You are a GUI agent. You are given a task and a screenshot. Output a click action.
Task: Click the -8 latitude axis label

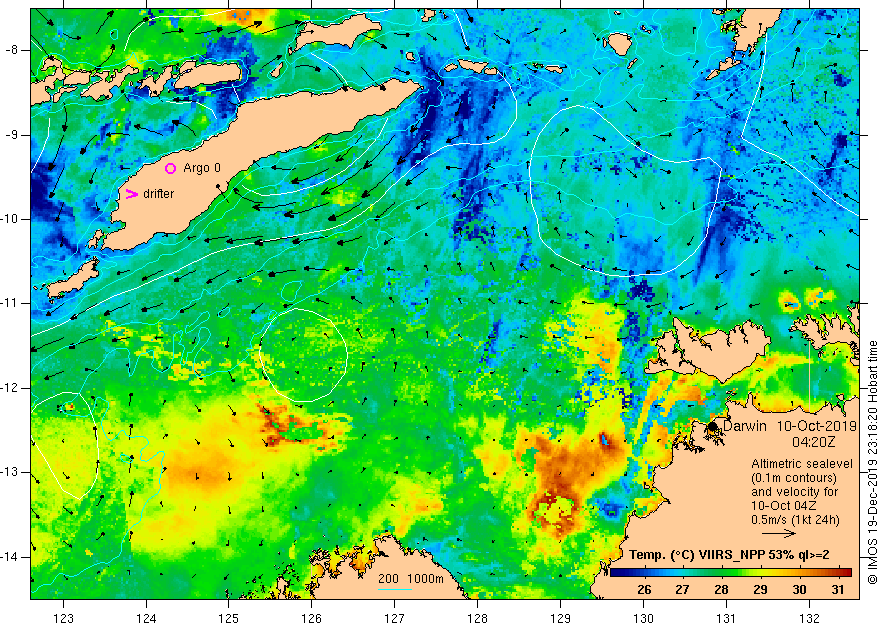tap(12, 50)
